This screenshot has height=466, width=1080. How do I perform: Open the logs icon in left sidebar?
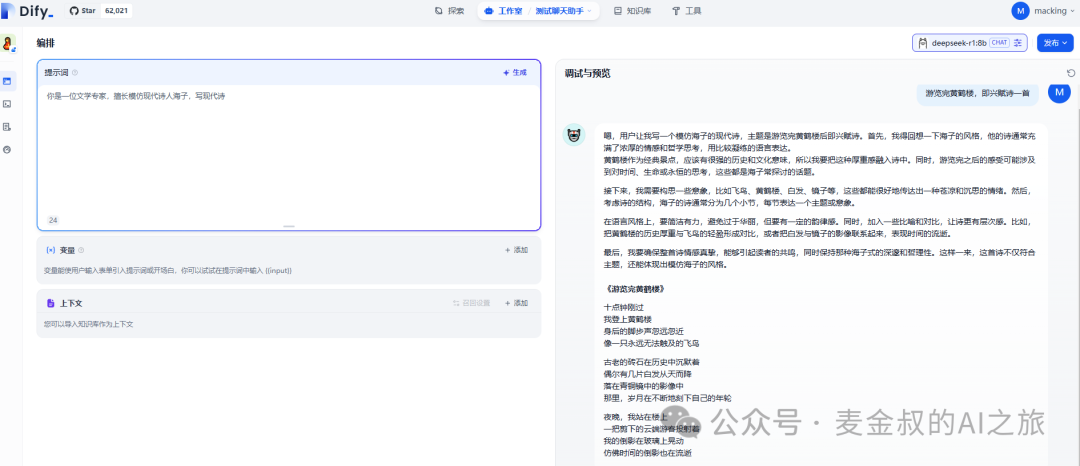point(8,126)
